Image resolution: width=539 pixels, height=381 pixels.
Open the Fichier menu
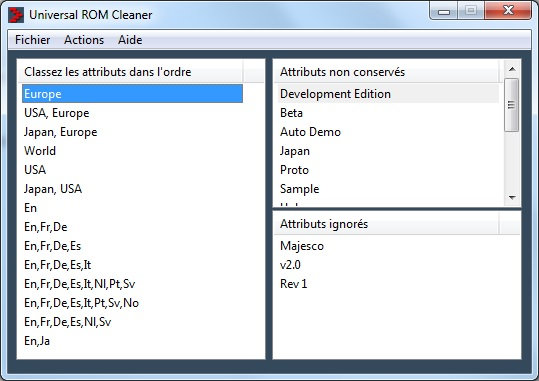pos(33,40)
